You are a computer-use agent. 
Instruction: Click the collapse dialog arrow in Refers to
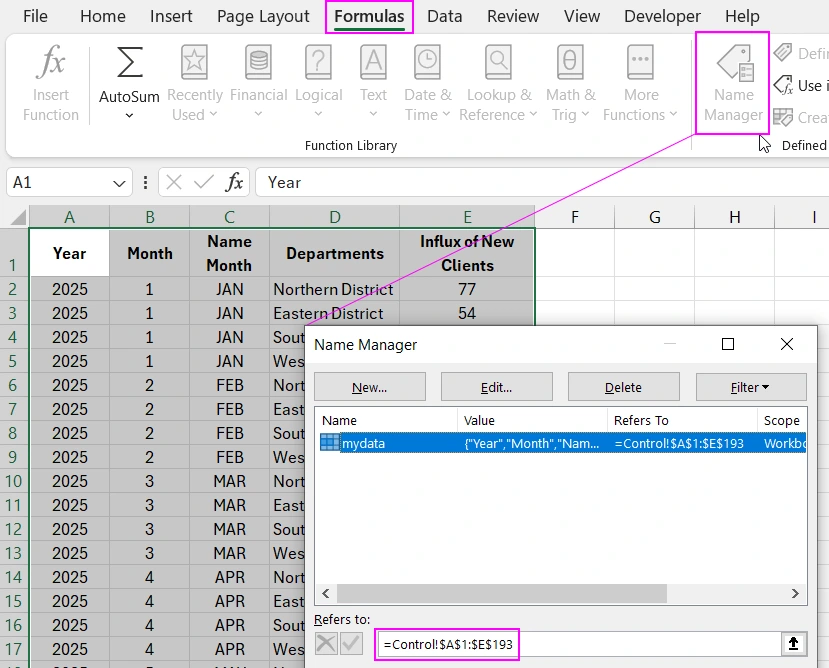[x=793, y=644]
